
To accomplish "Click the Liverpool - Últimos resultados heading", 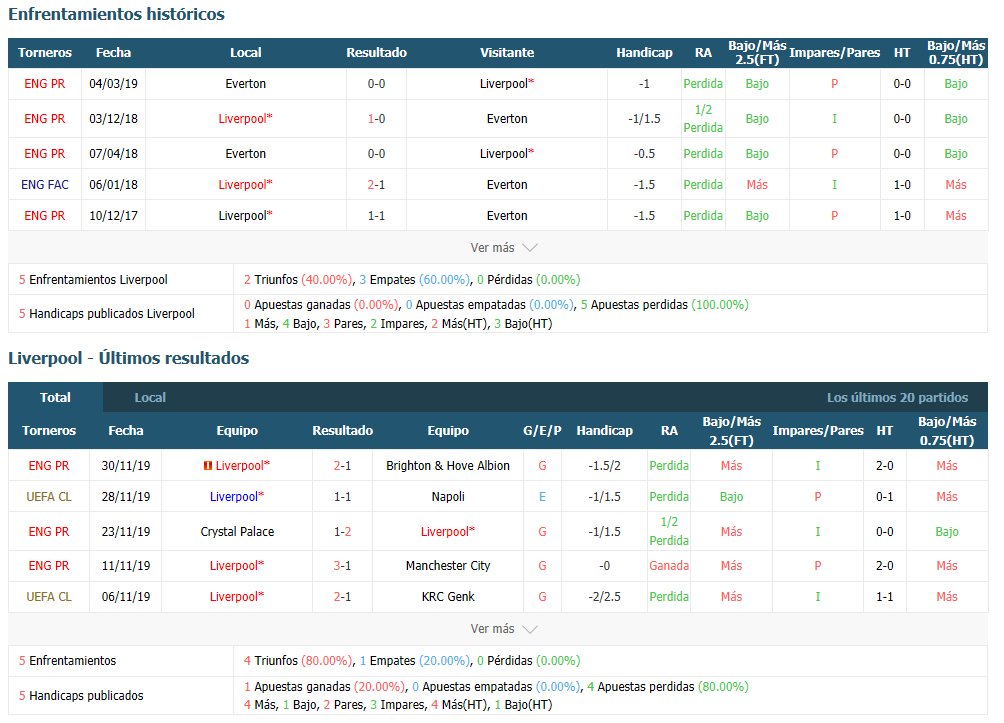I will point(129,358).
